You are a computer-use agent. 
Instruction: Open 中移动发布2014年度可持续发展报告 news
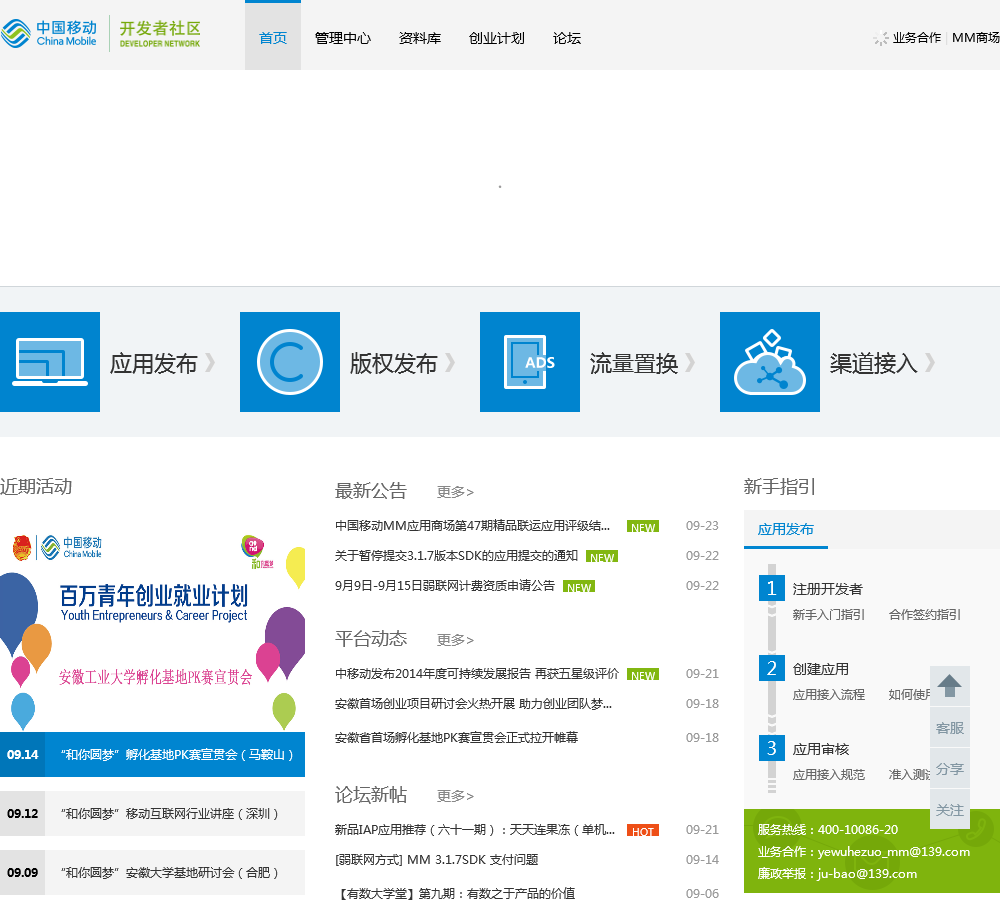point(476,674)
